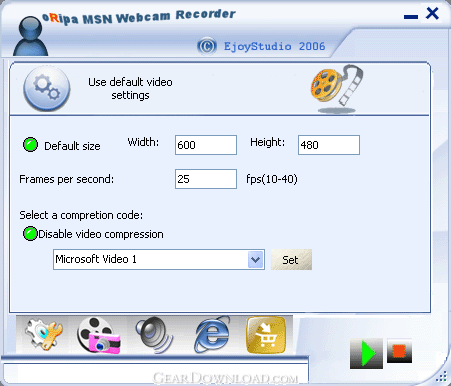Screen dimensions: 451x386
Task: Click the 'EjoyStudio 2006' text
Action: [x=274, y=46]
